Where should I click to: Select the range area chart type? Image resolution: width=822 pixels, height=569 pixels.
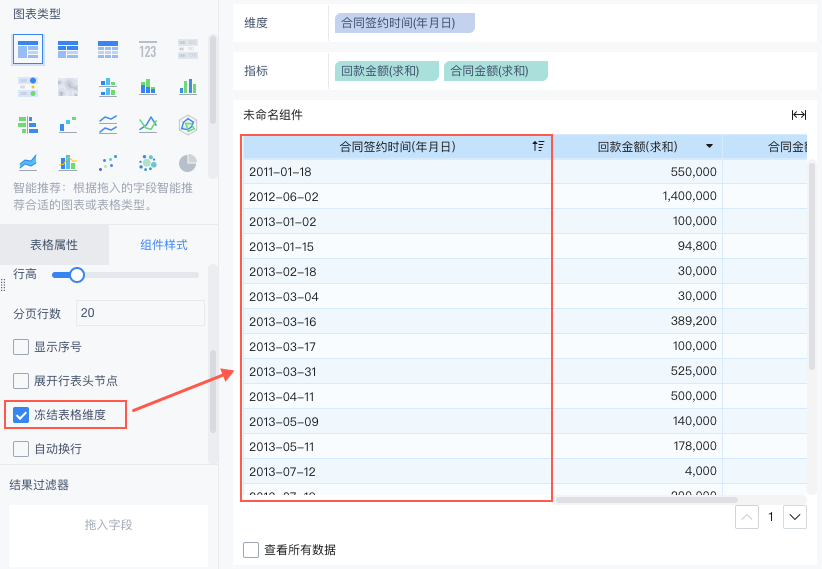(x=28, y=163)
